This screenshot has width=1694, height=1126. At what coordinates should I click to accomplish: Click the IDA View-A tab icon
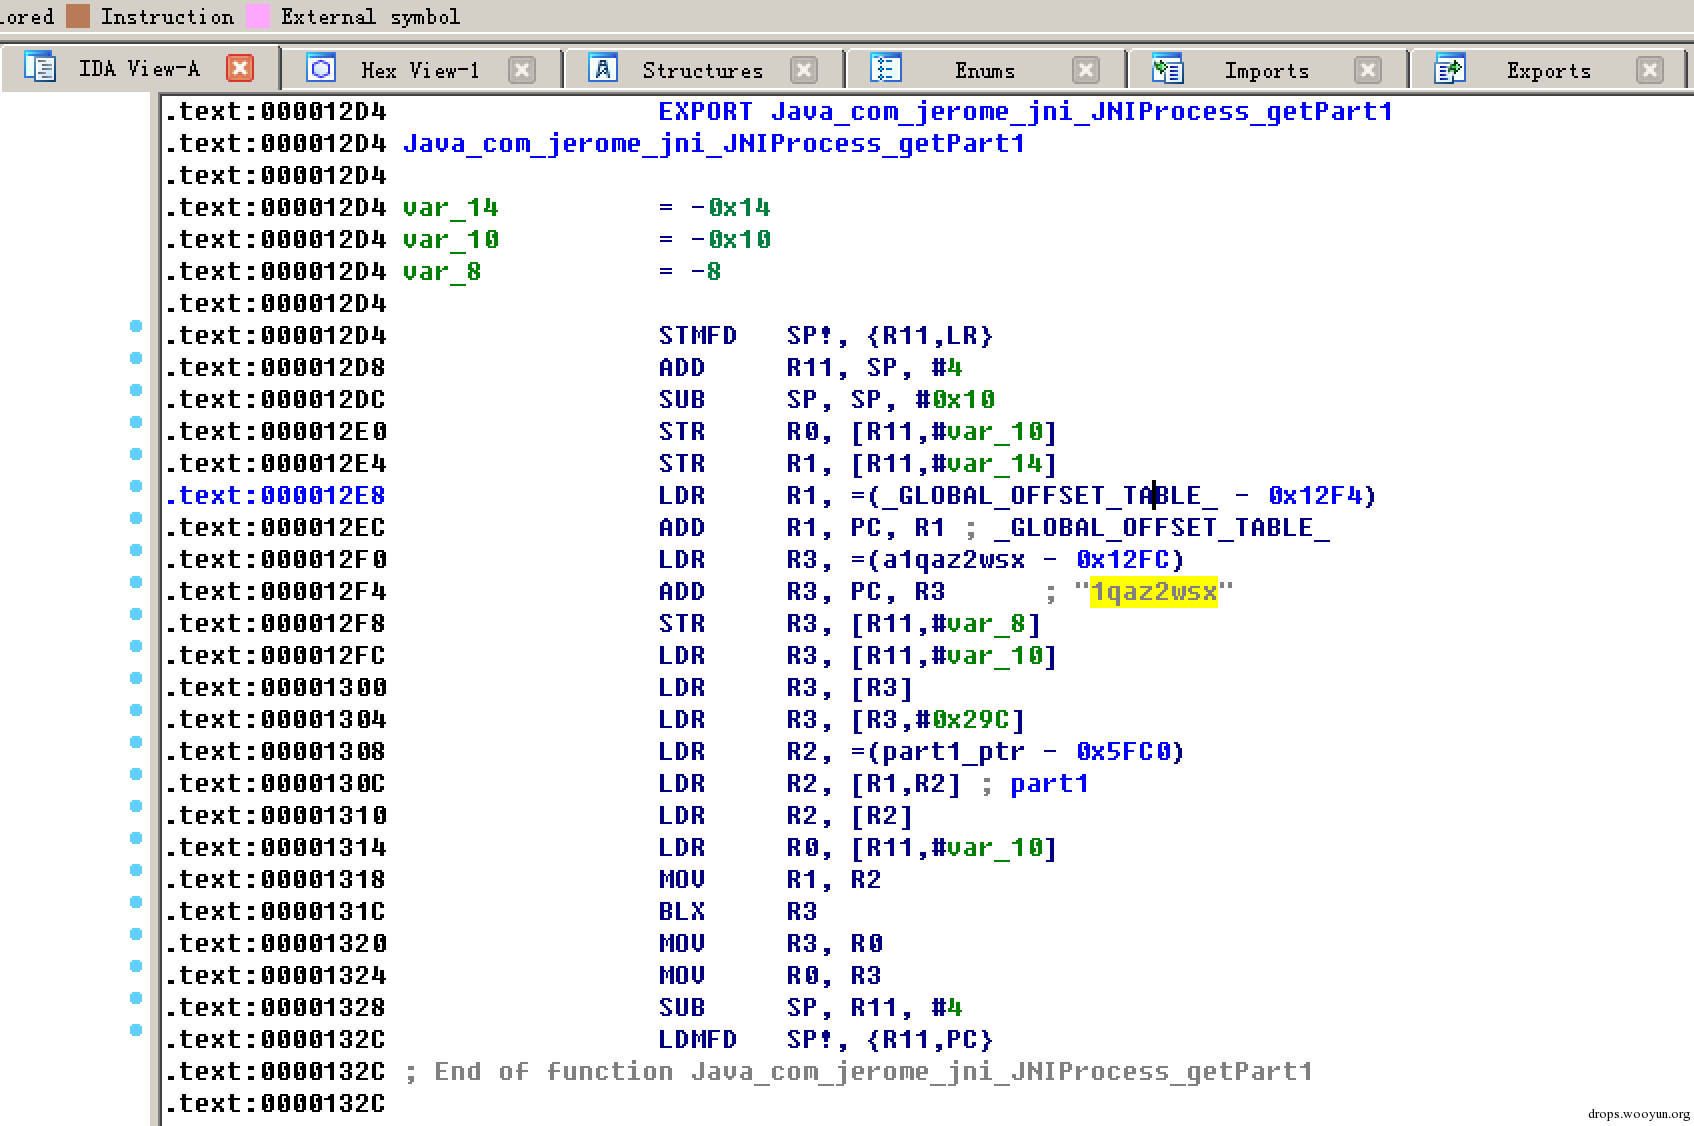coord(40,67)
